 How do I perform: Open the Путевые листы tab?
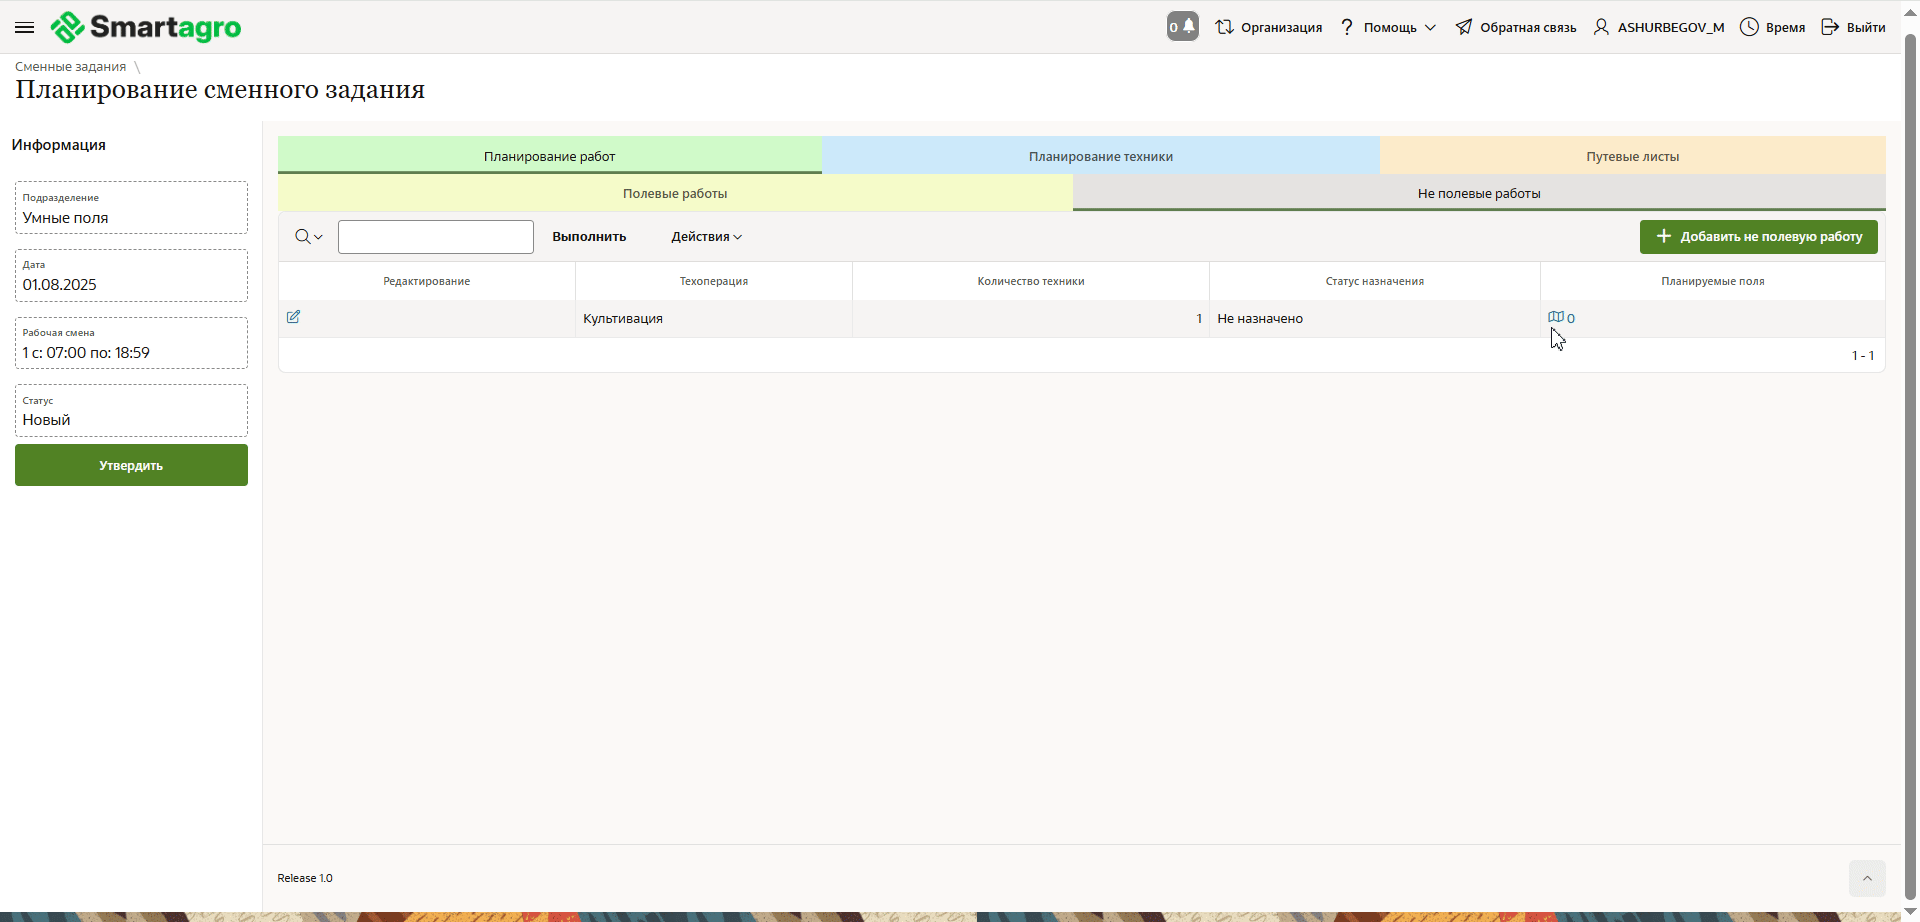(1632, 156)
